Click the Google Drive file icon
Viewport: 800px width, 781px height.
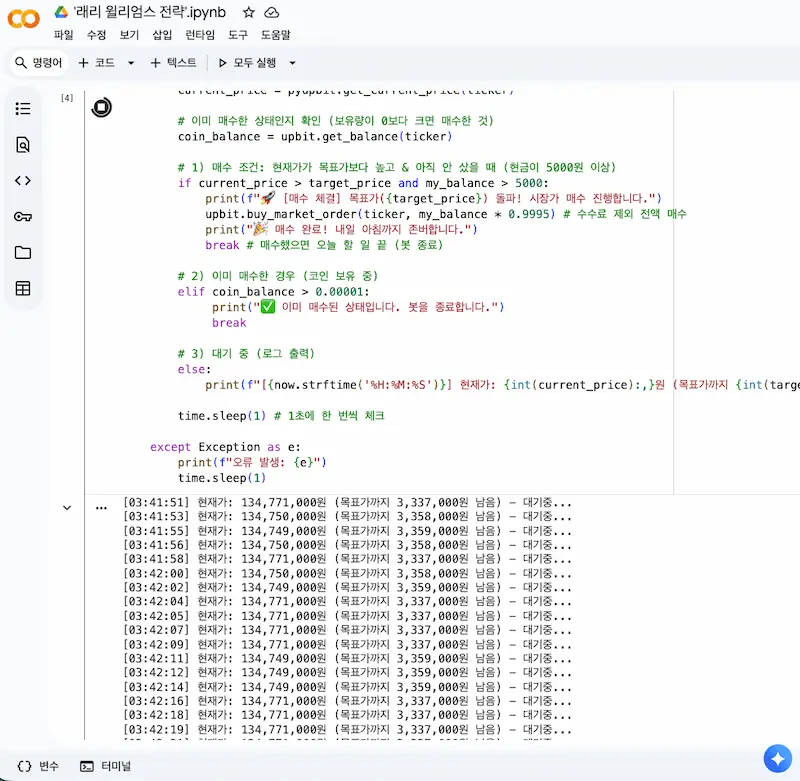click(61, 12)
